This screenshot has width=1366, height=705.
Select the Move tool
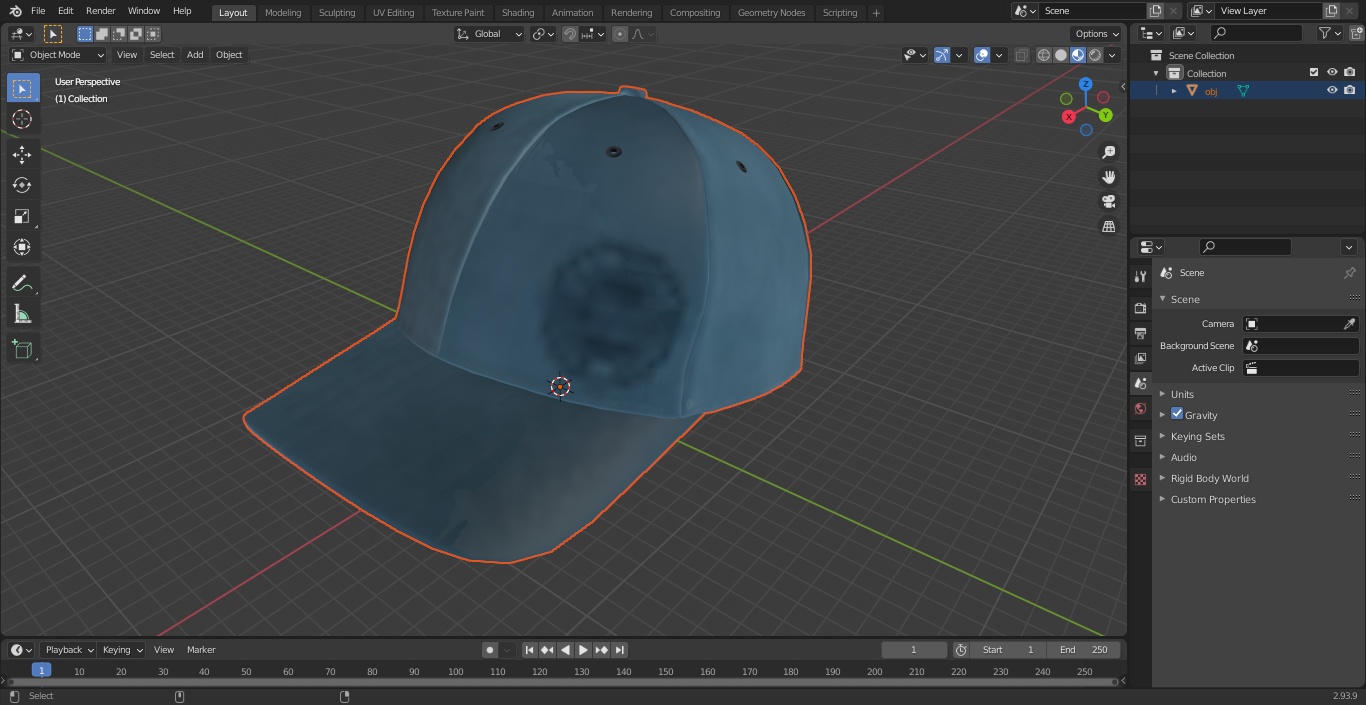pos(22,154)
